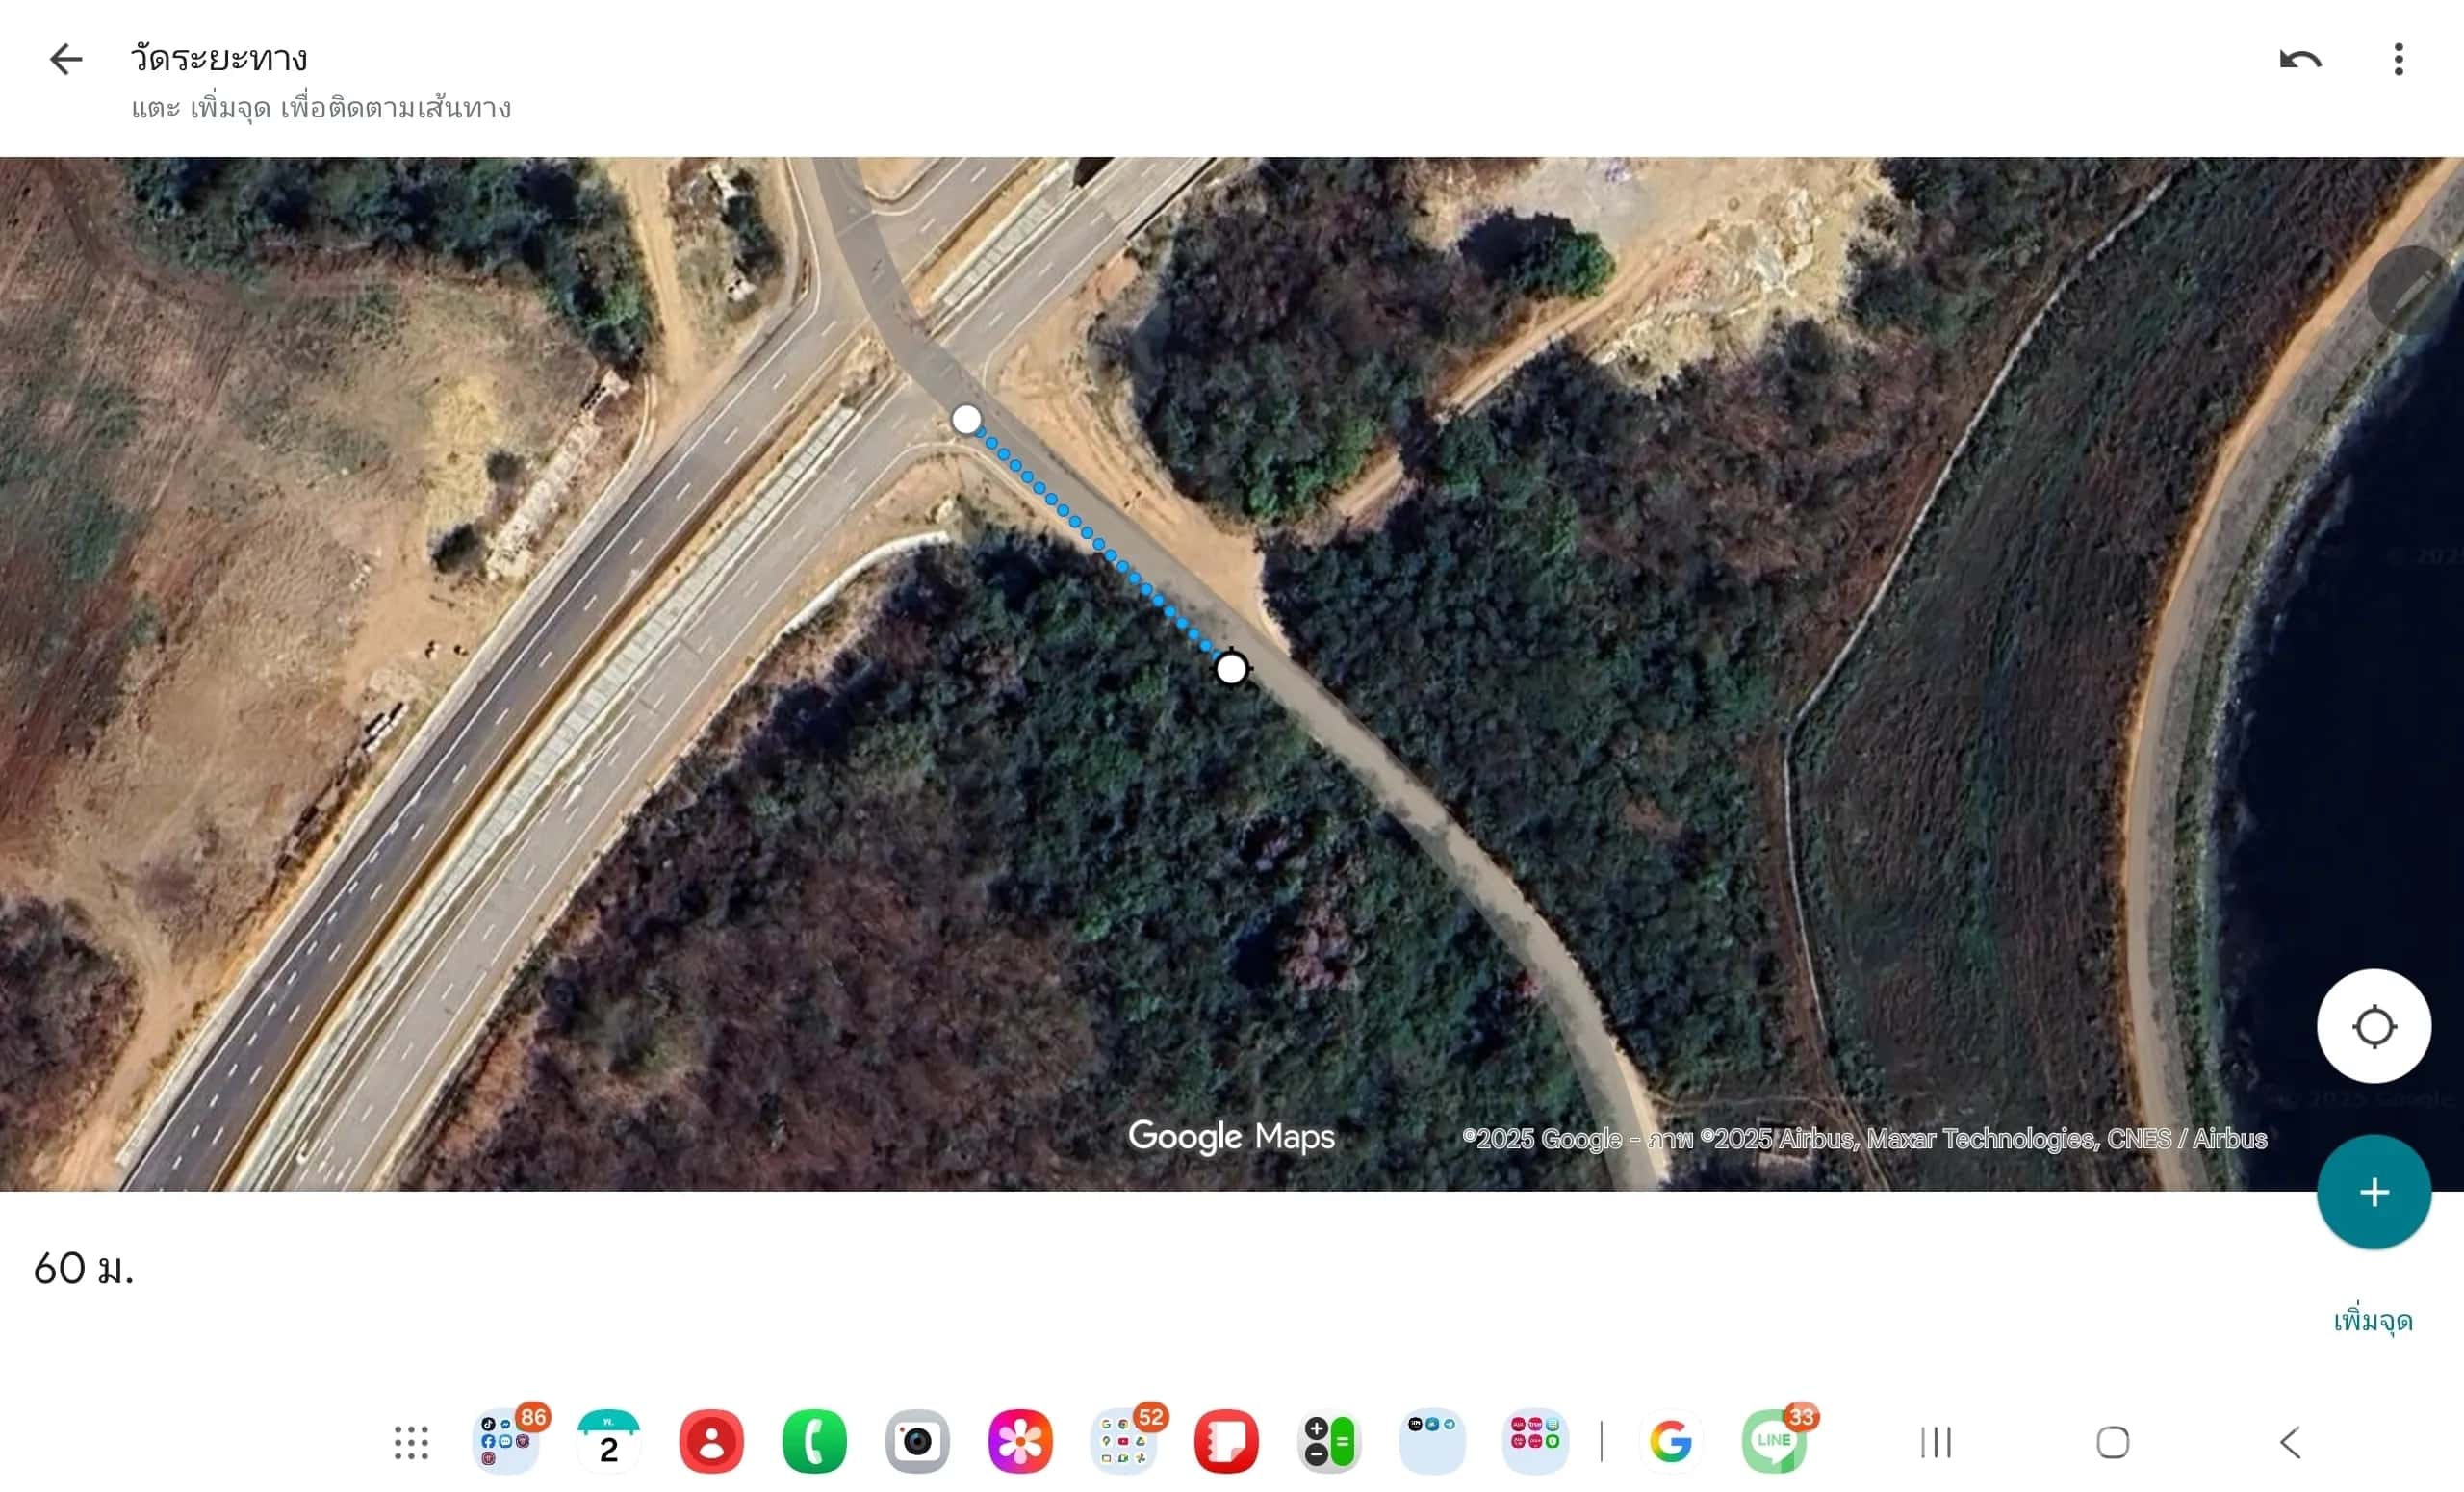The image size is (2464, 1492).
Task: Open the three-dot overflow menu
Action: pos(2398,59)
